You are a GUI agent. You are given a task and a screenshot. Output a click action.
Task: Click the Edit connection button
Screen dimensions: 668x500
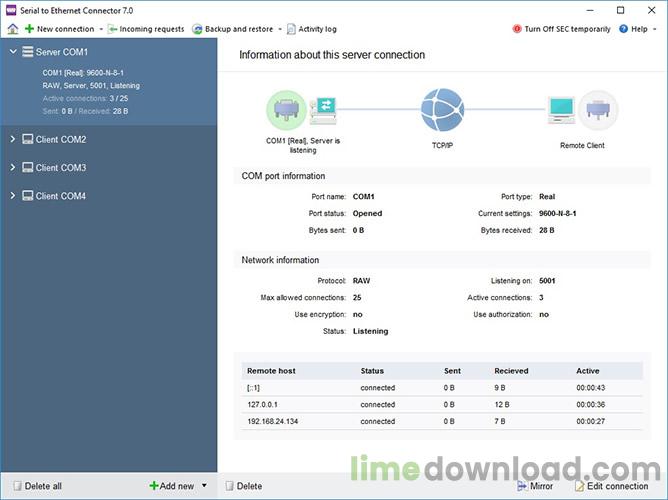coord(611,486)
